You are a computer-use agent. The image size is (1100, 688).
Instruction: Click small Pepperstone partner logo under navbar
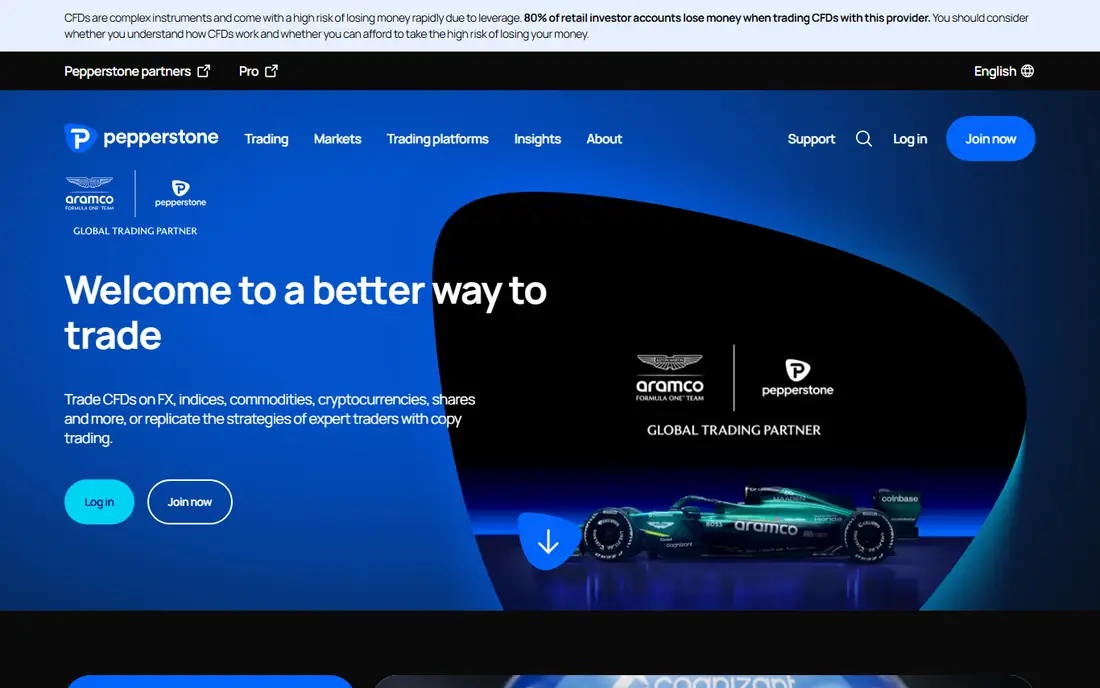coord(180,194)
